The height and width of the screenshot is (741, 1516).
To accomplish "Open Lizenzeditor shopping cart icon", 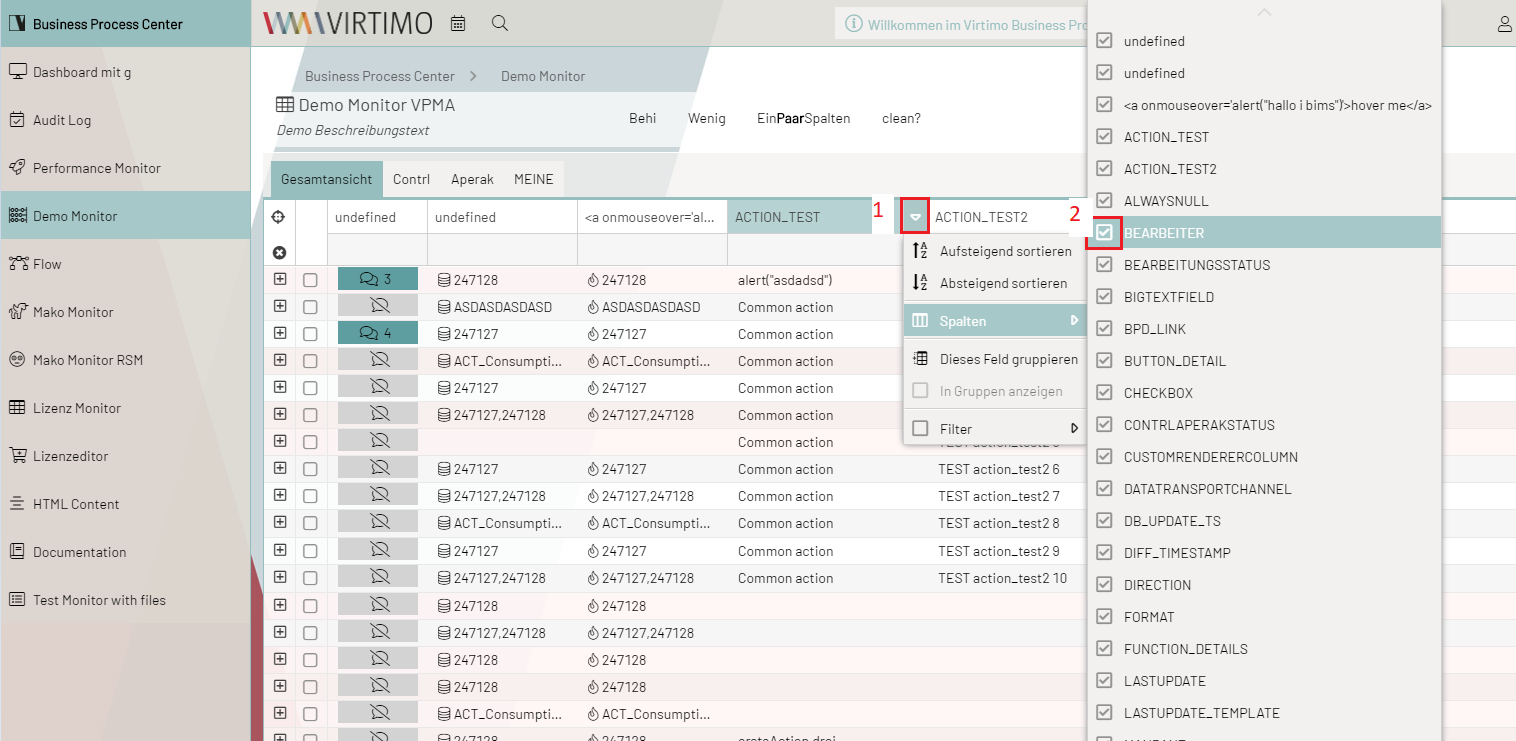I will click(17, 456).
